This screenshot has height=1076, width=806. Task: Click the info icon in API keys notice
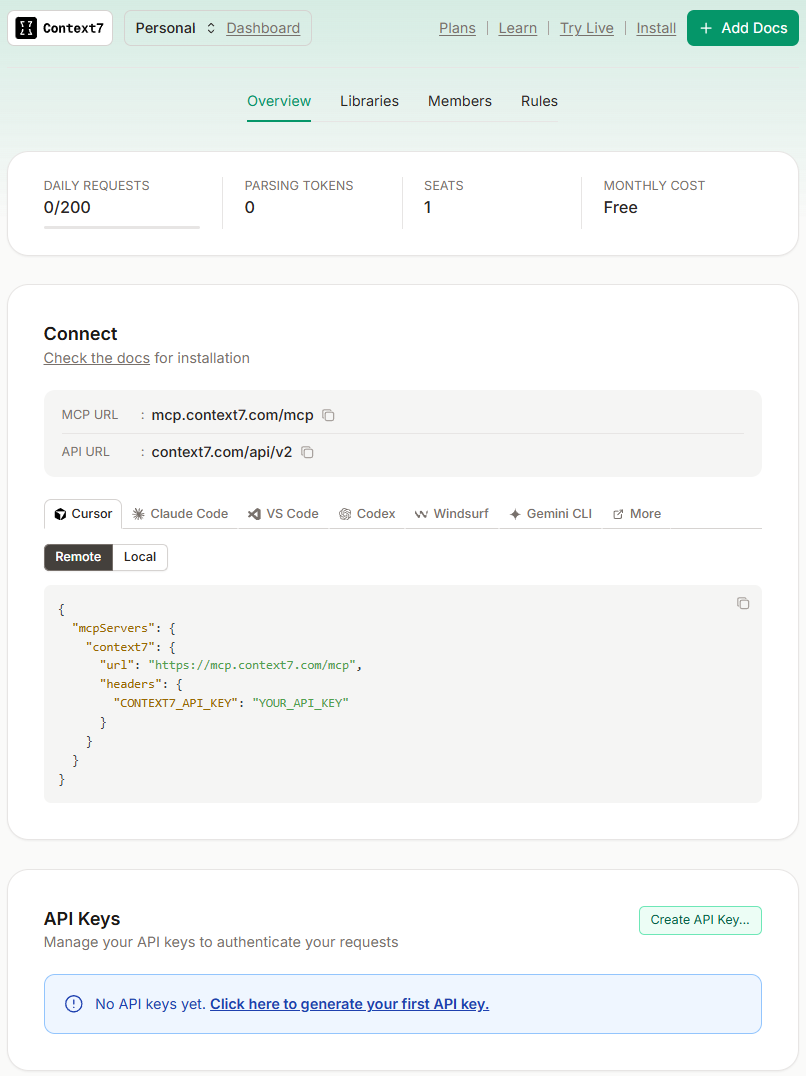coord(73,1004)
